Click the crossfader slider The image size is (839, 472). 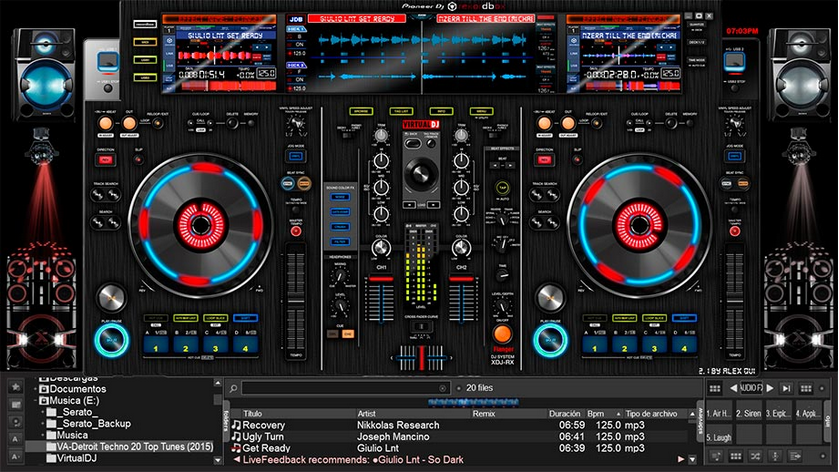pos(421,357)
